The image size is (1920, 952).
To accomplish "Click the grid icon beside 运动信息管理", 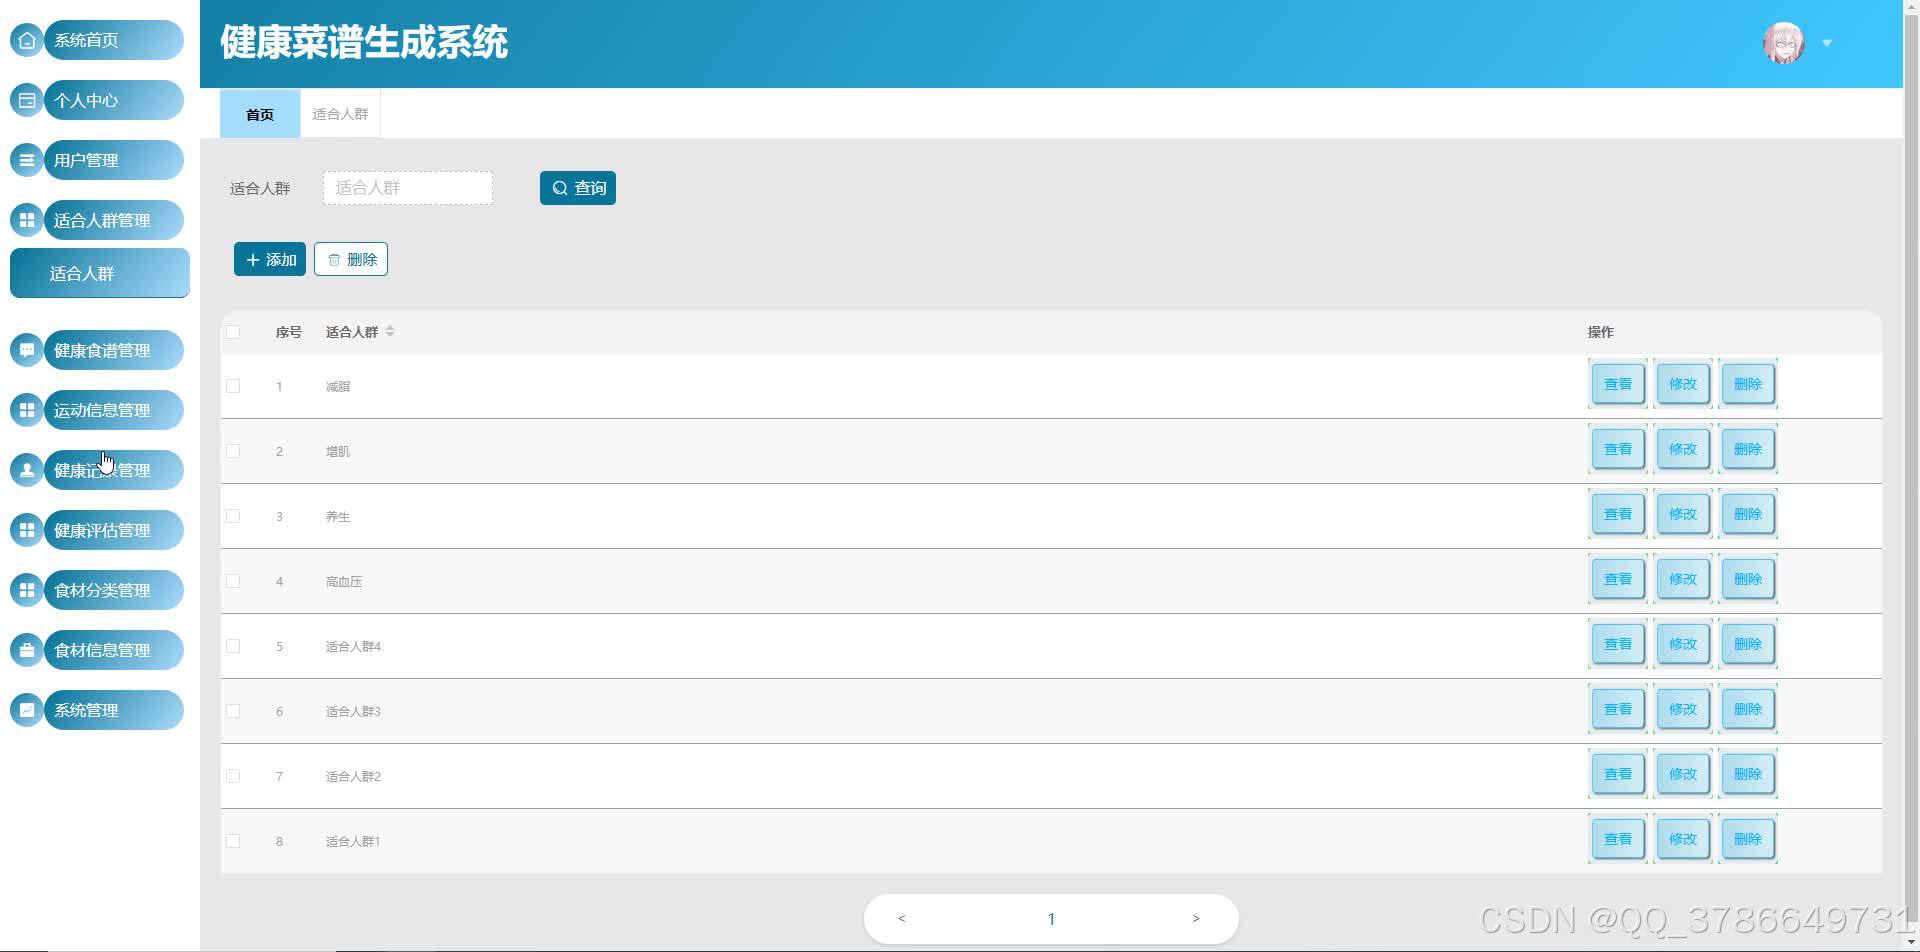I will pyautogui.click(x=27, y=410).
